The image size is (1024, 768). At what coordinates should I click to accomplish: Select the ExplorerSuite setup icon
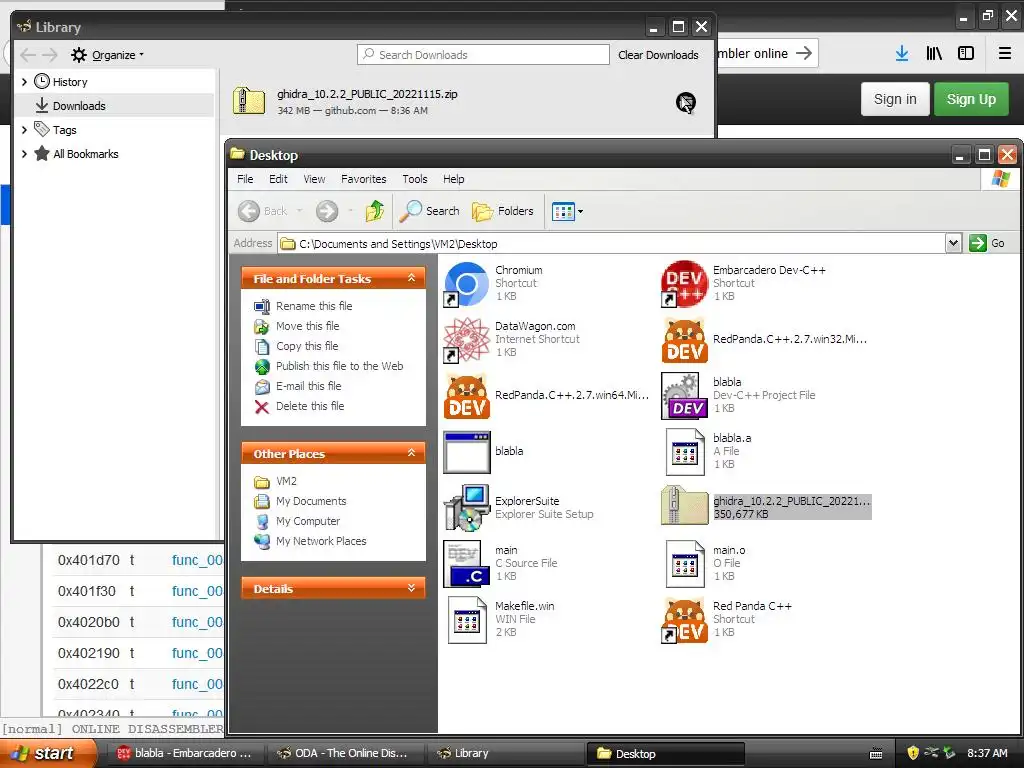(466, 507)
